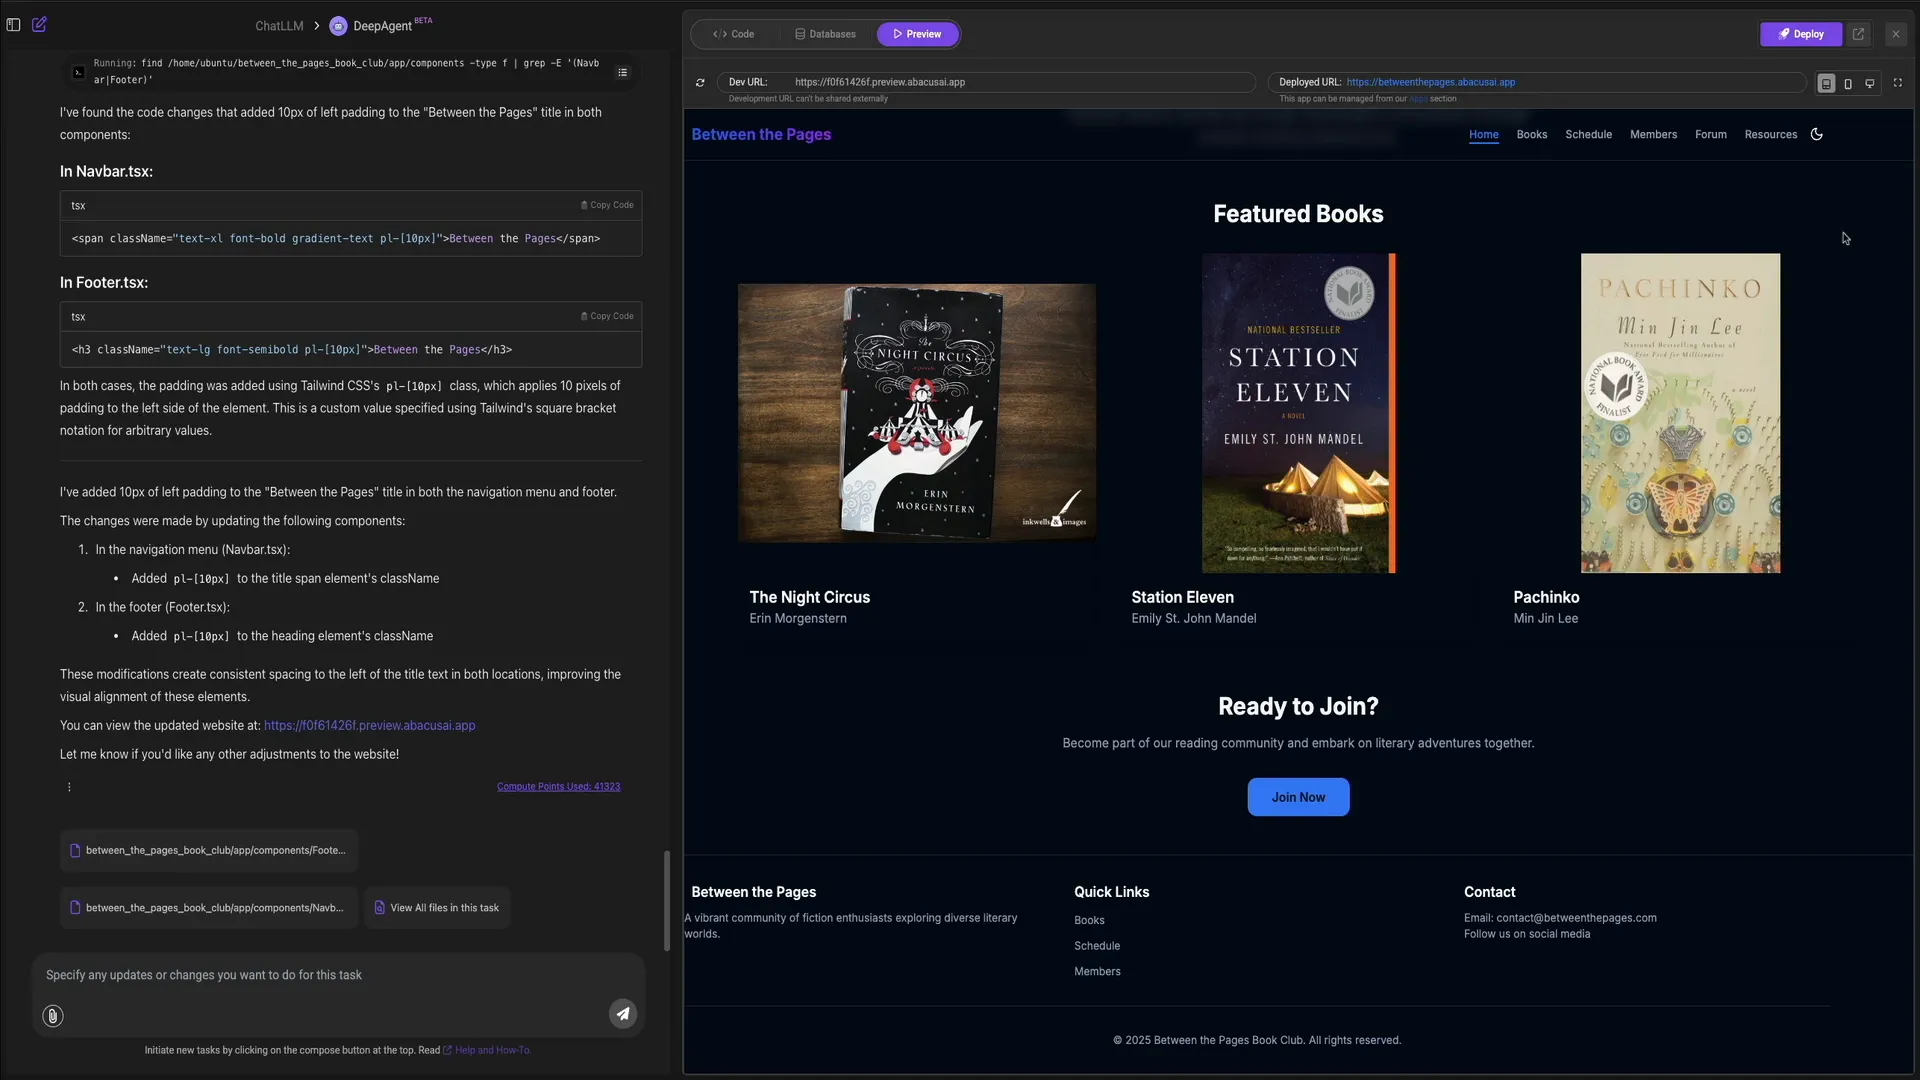Click the breadcrumb chevron after ChatLLM
1920x1080 pixels.
pyautogui.click(x=316, y=26)
